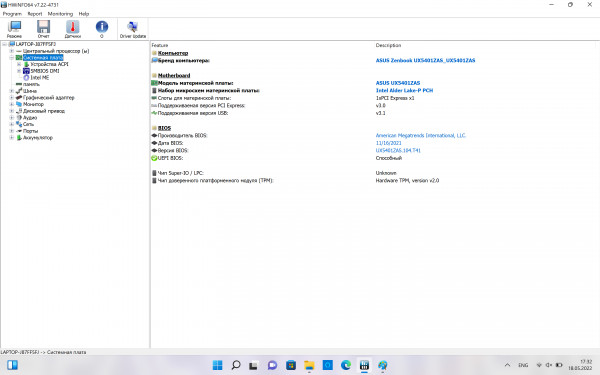Open the Windows Start button
600x375 pixels.
[217, 365]
